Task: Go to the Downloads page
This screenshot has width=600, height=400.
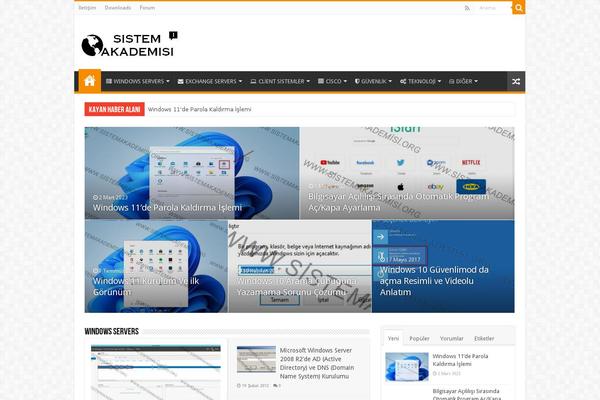Action: (118, 8)
